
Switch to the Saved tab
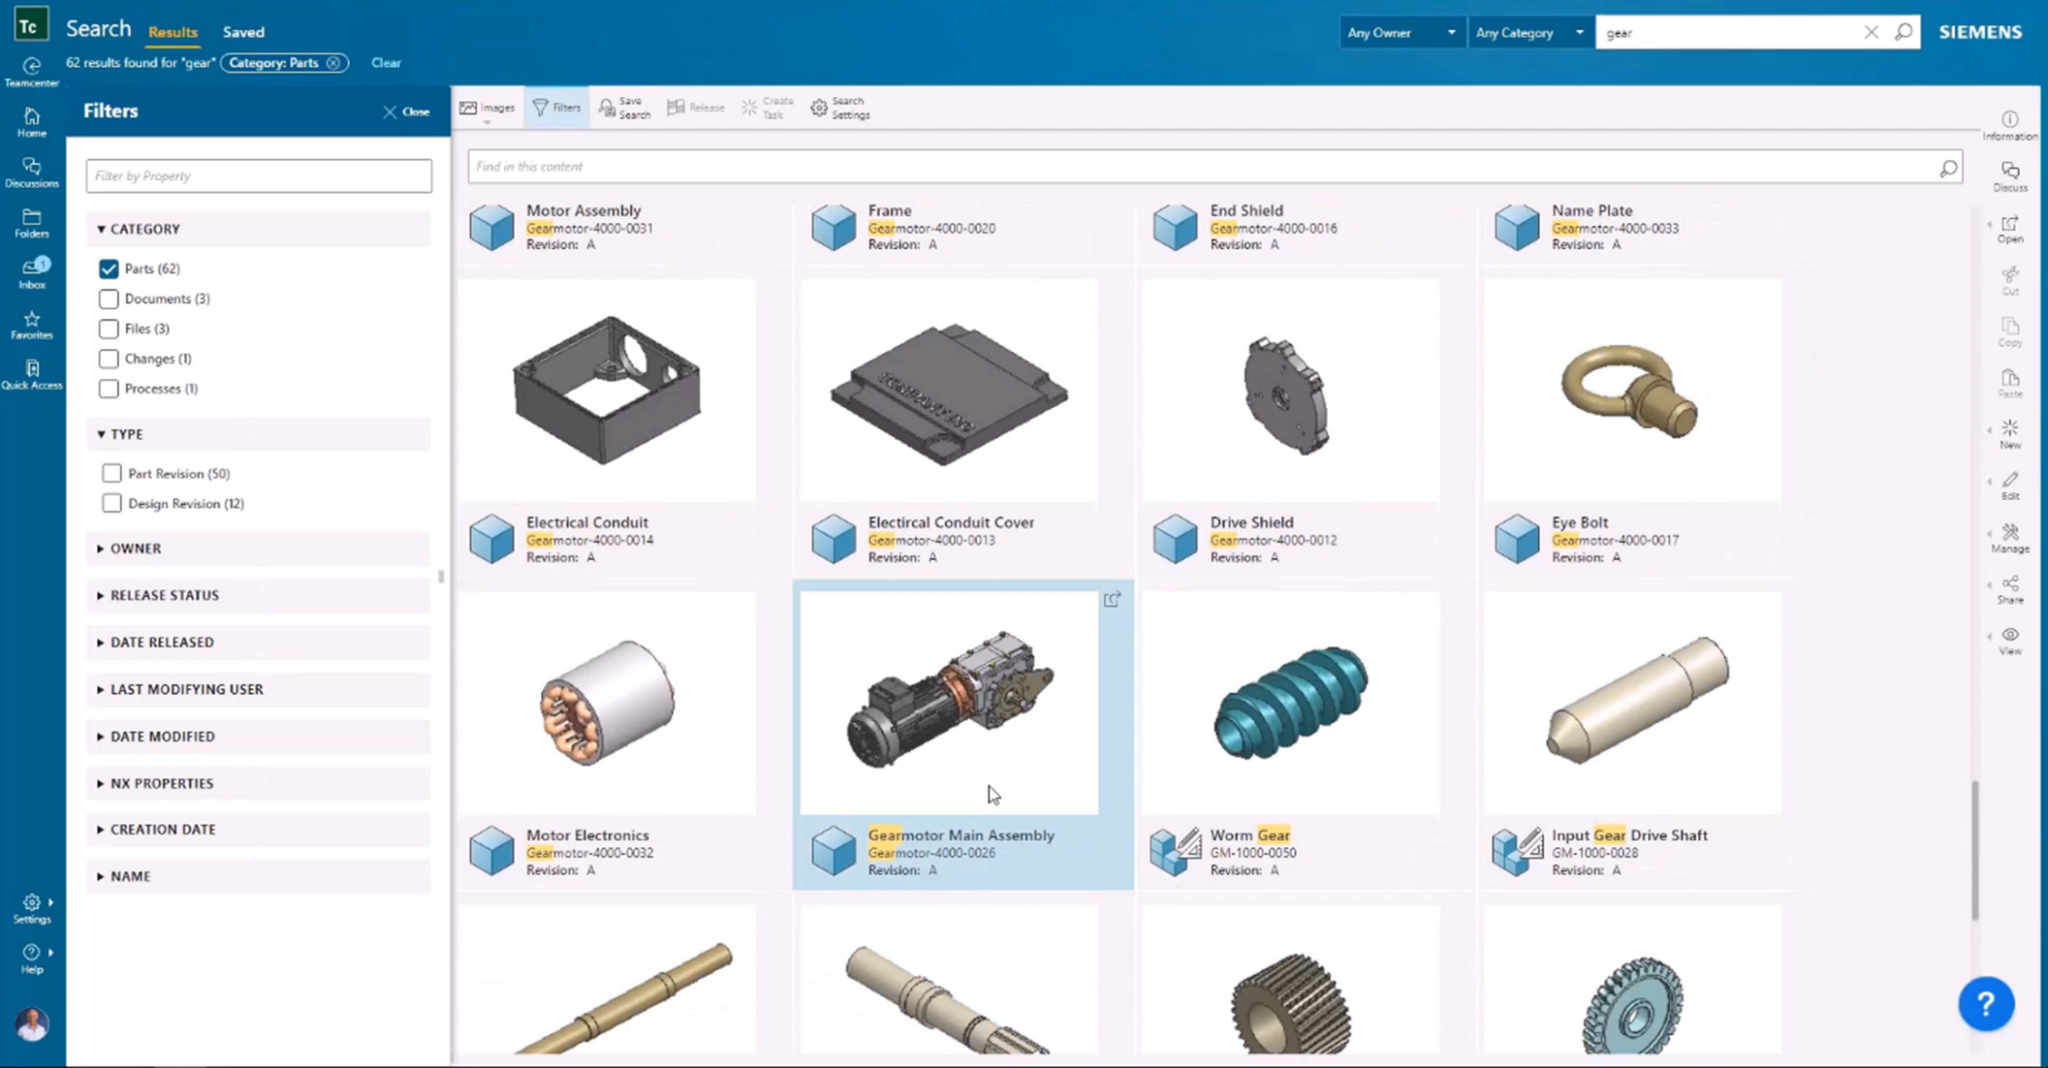[243, 32]
